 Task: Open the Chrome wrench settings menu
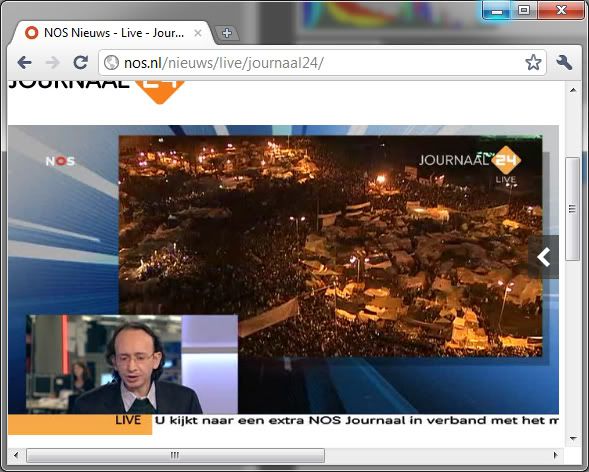pyautogui.click(x=564, y=62)
